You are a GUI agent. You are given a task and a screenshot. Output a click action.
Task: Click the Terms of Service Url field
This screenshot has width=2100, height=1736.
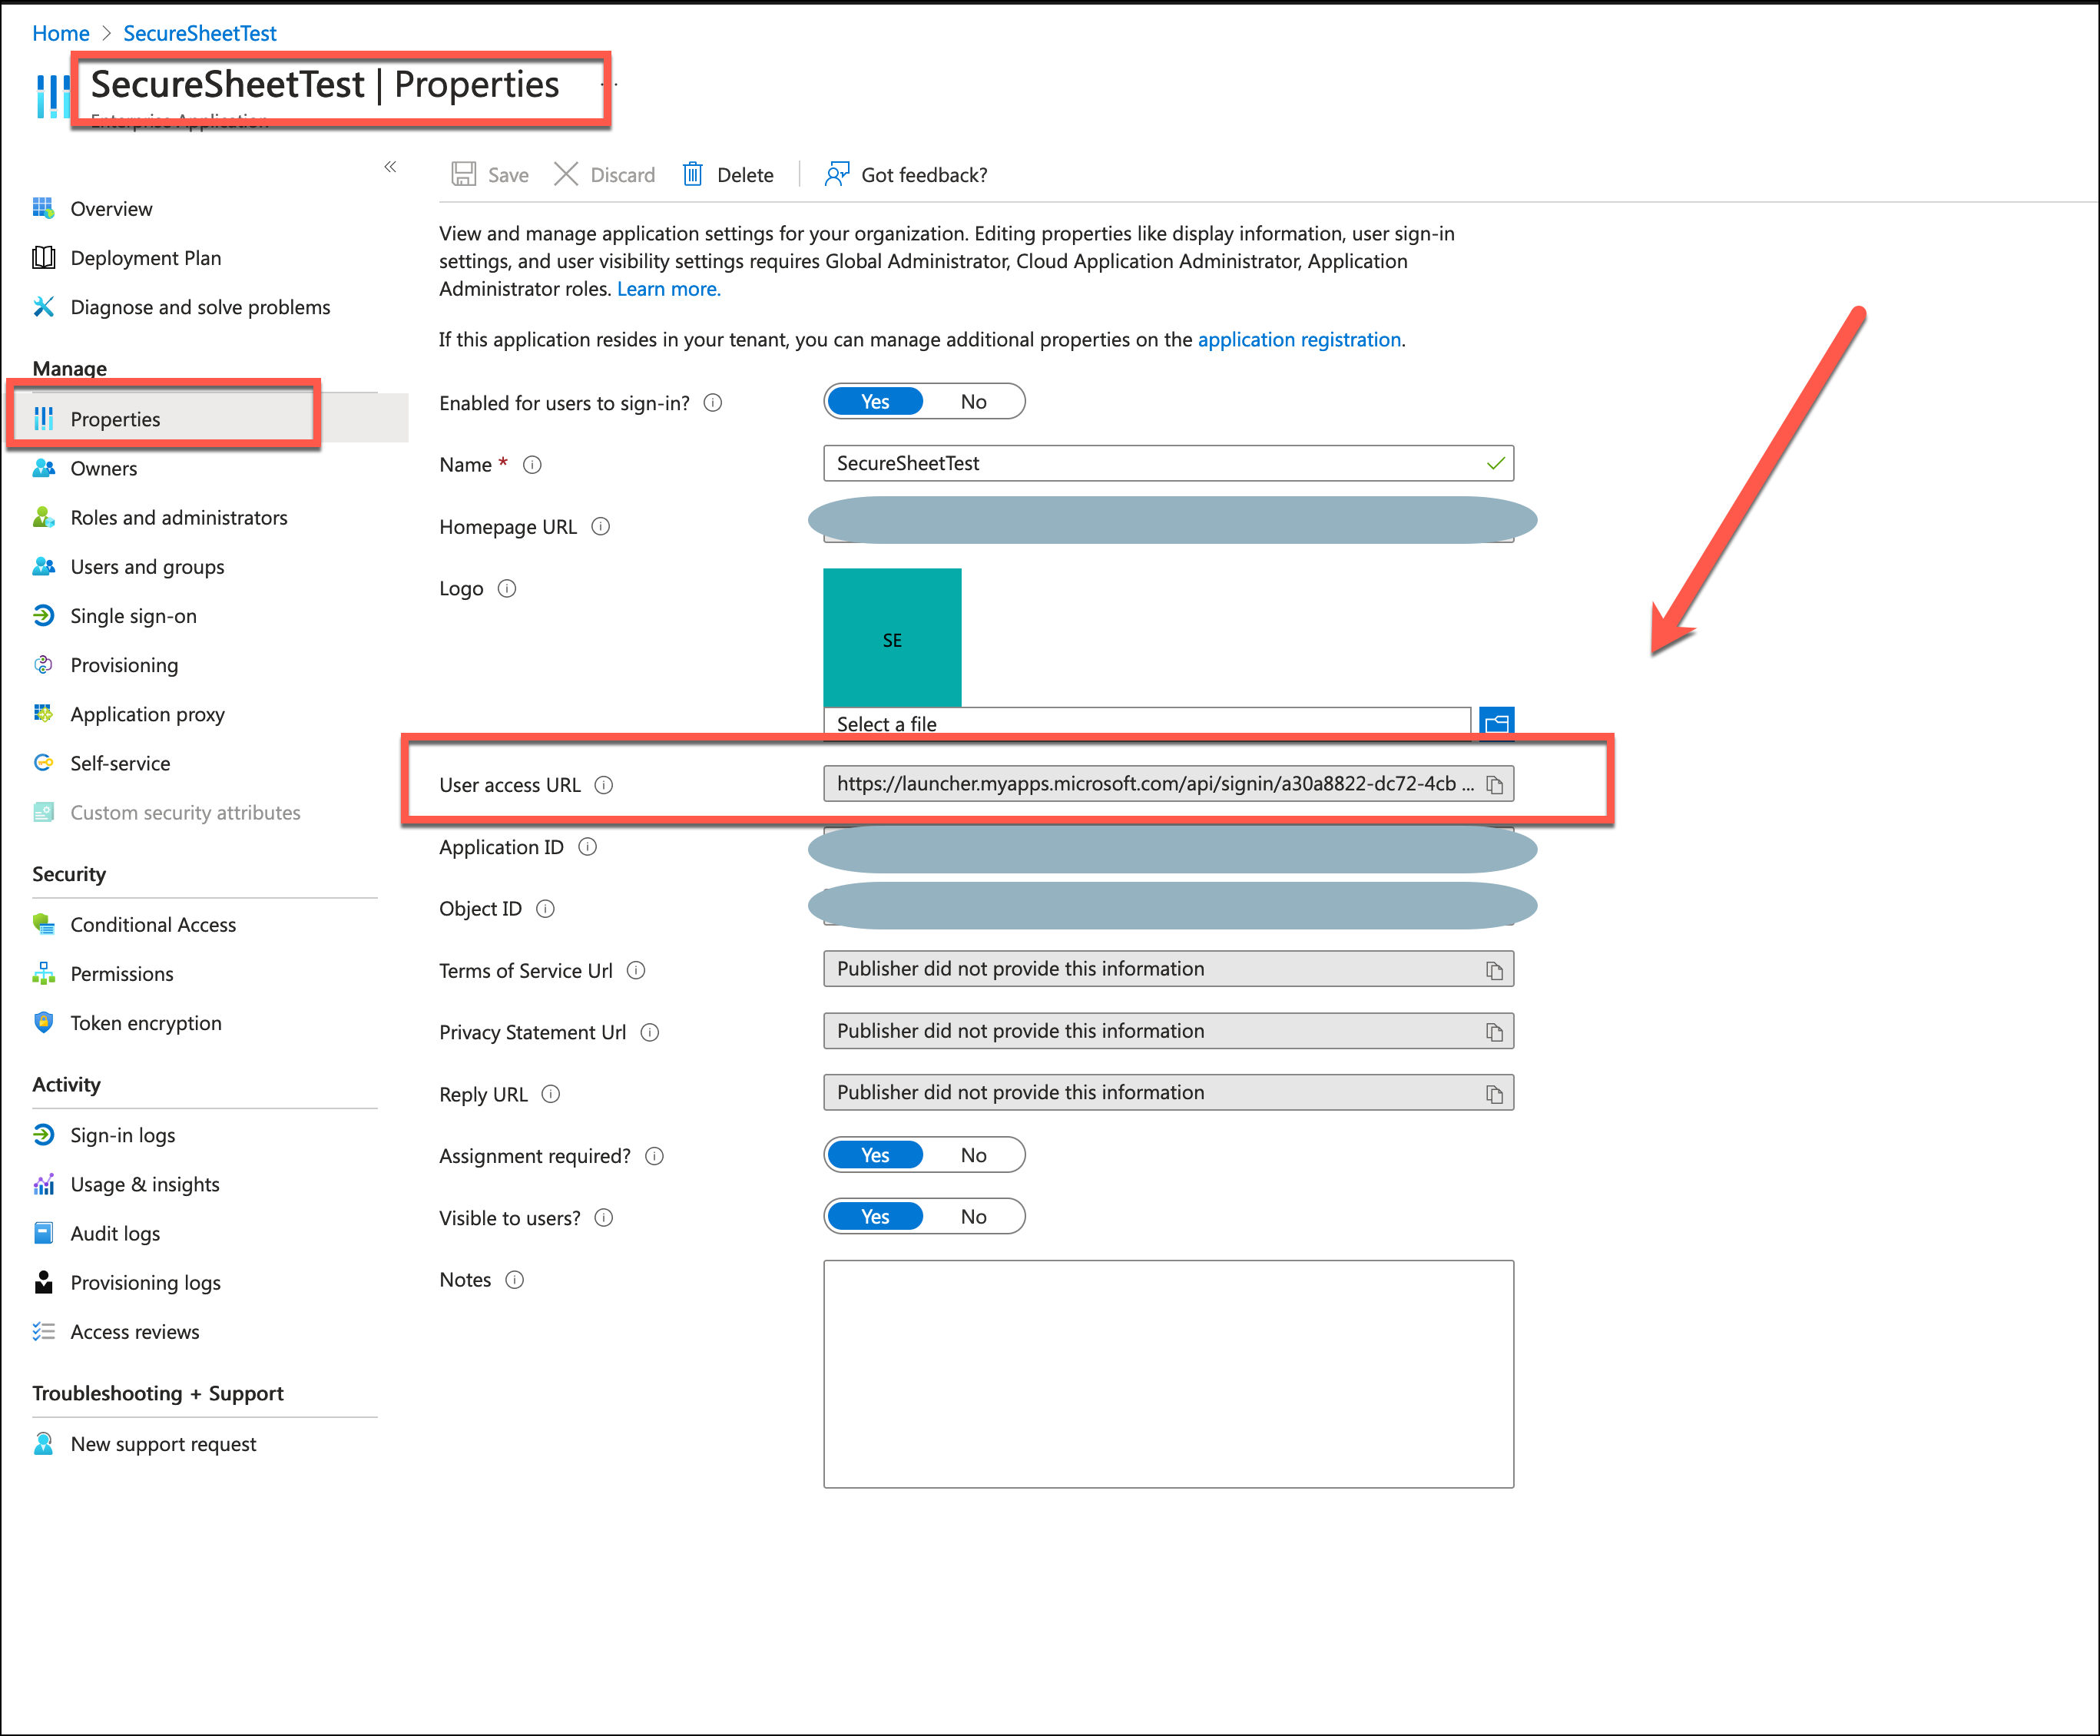point(1168,969)
